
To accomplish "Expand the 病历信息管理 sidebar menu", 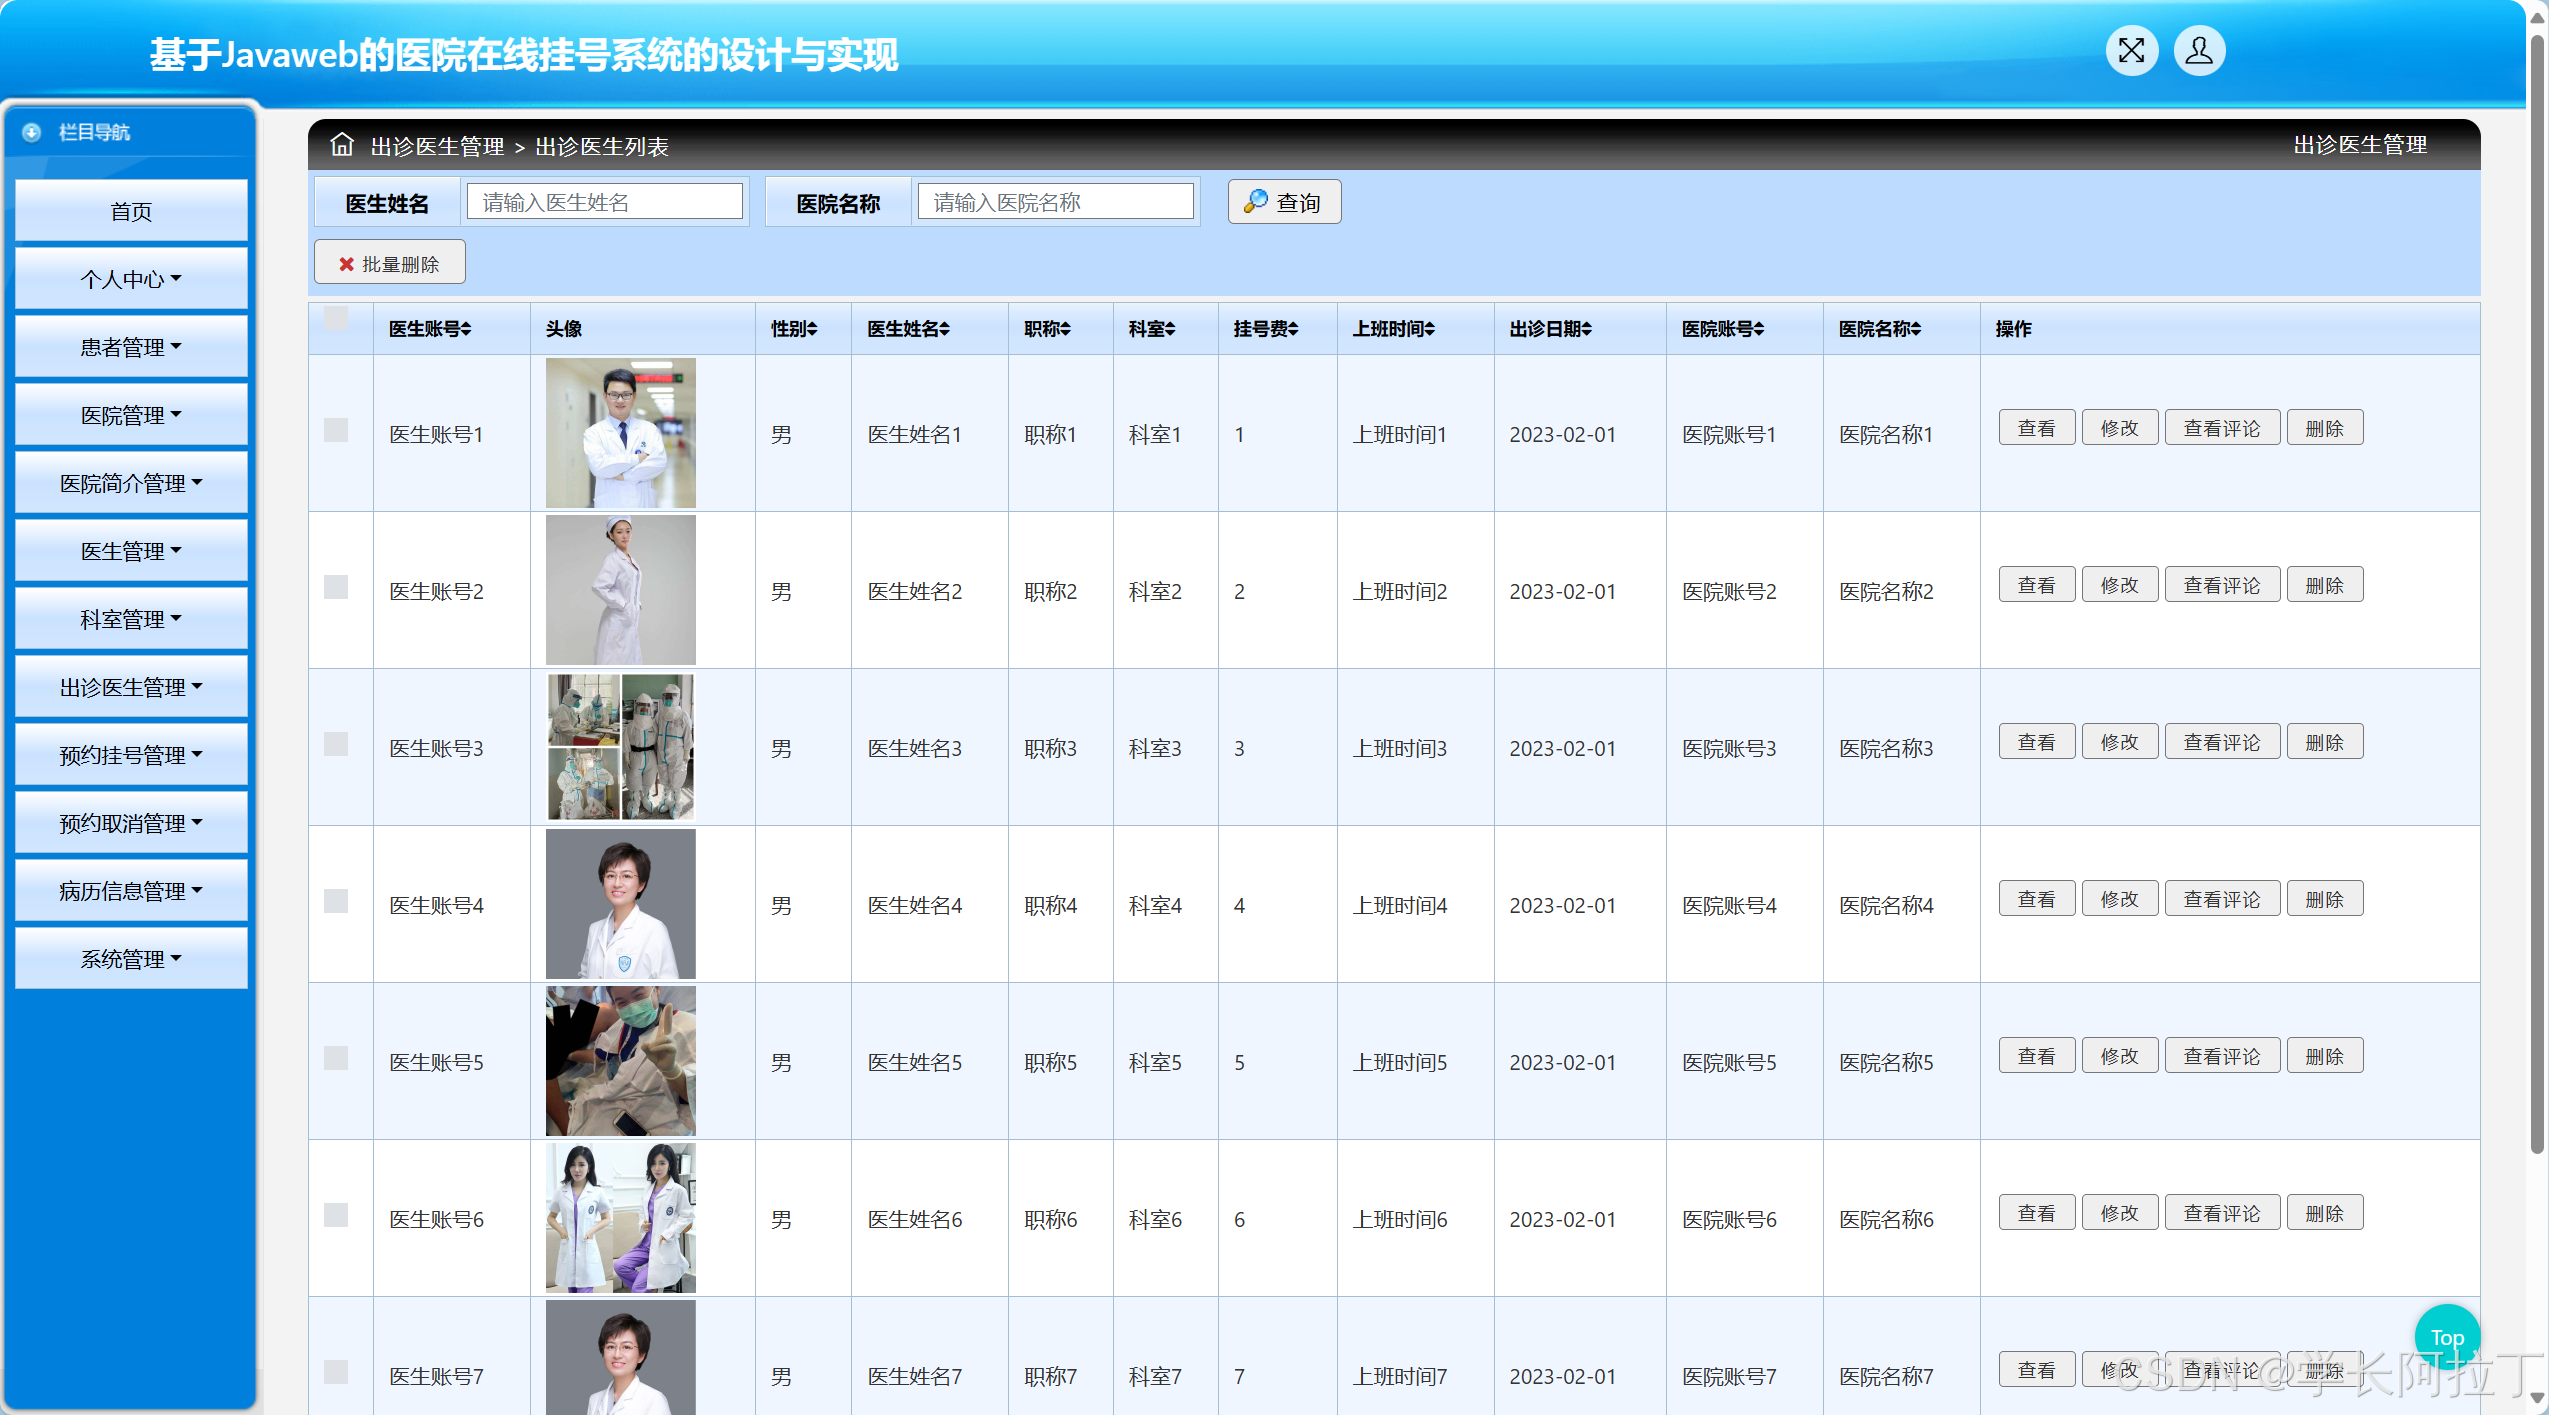I will pyautogui.click(x=131, y=891).
